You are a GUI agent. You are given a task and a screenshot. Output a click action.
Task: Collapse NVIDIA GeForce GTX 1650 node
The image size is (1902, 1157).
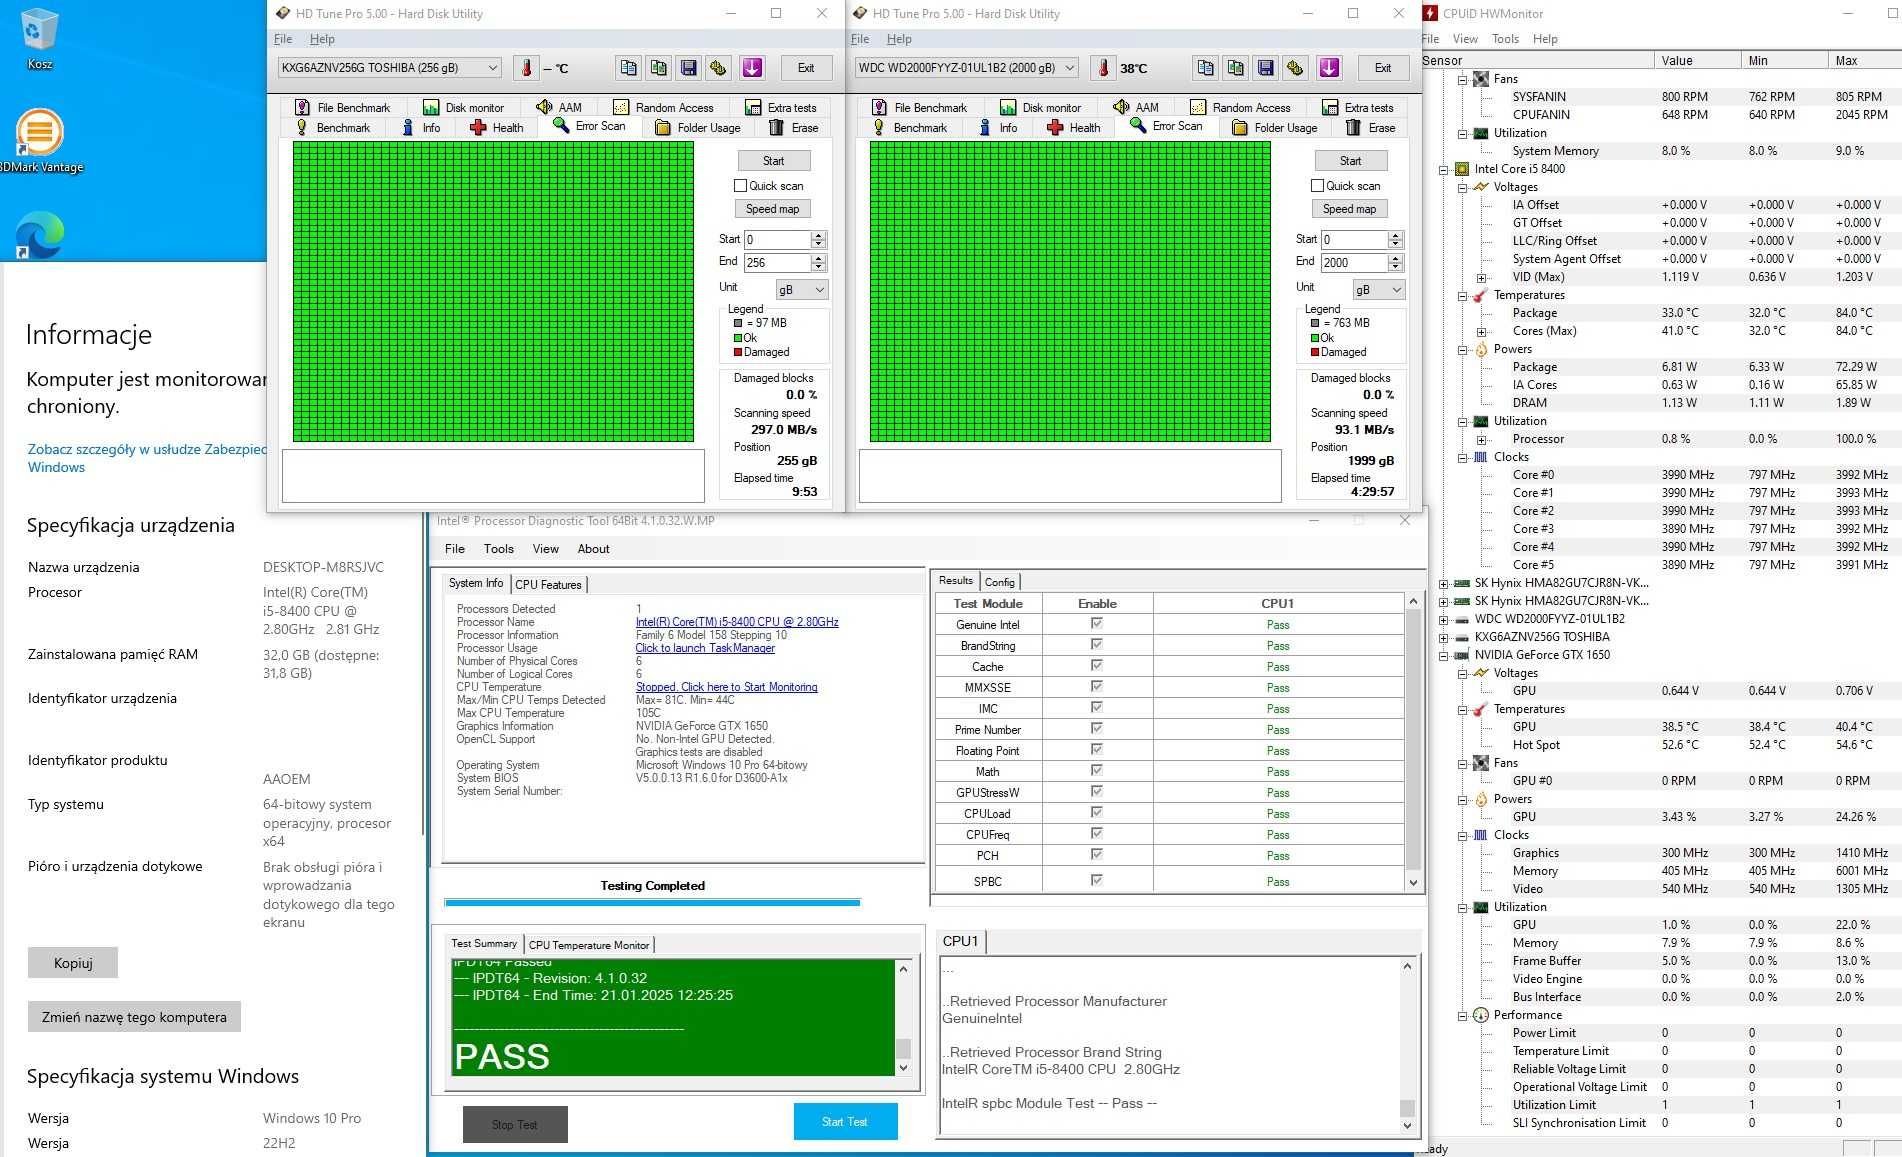(x=1444, y=656)
